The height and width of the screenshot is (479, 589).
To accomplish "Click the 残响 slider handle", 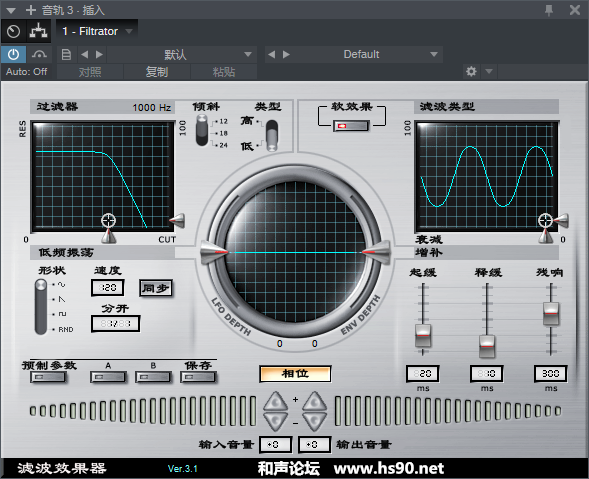I will [x=551, y=313].
